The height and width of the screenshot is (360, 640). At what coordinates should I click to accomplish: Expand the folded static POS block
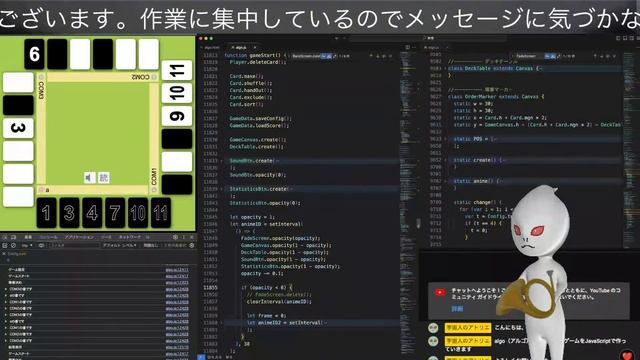pyautogui.click(x=445, y=139)
